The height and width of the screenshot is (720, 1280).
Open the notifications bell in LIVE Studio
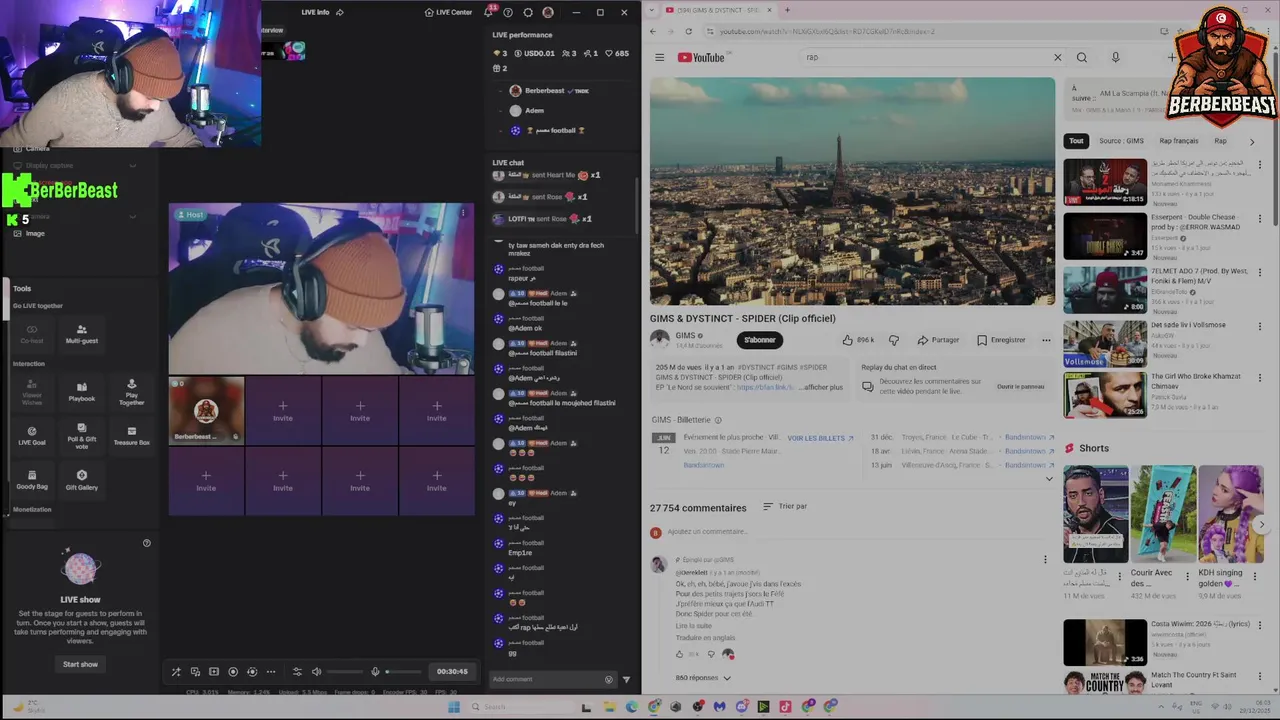(x=489, y=12)
